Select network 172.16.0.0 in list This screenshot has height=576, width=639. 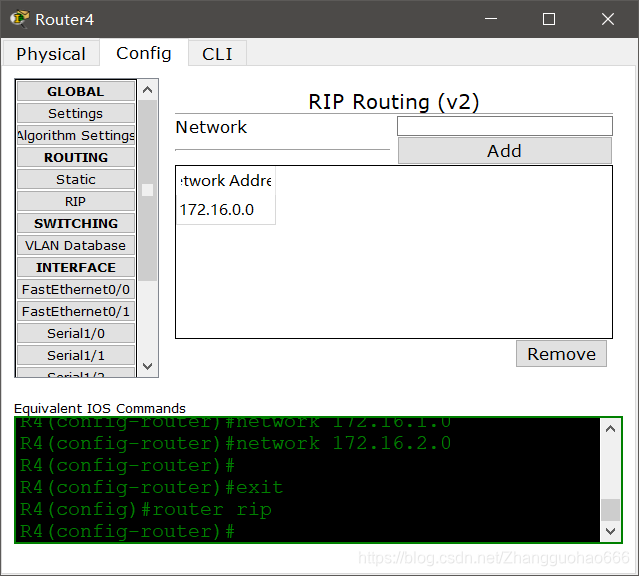click(x=226, y=210)
